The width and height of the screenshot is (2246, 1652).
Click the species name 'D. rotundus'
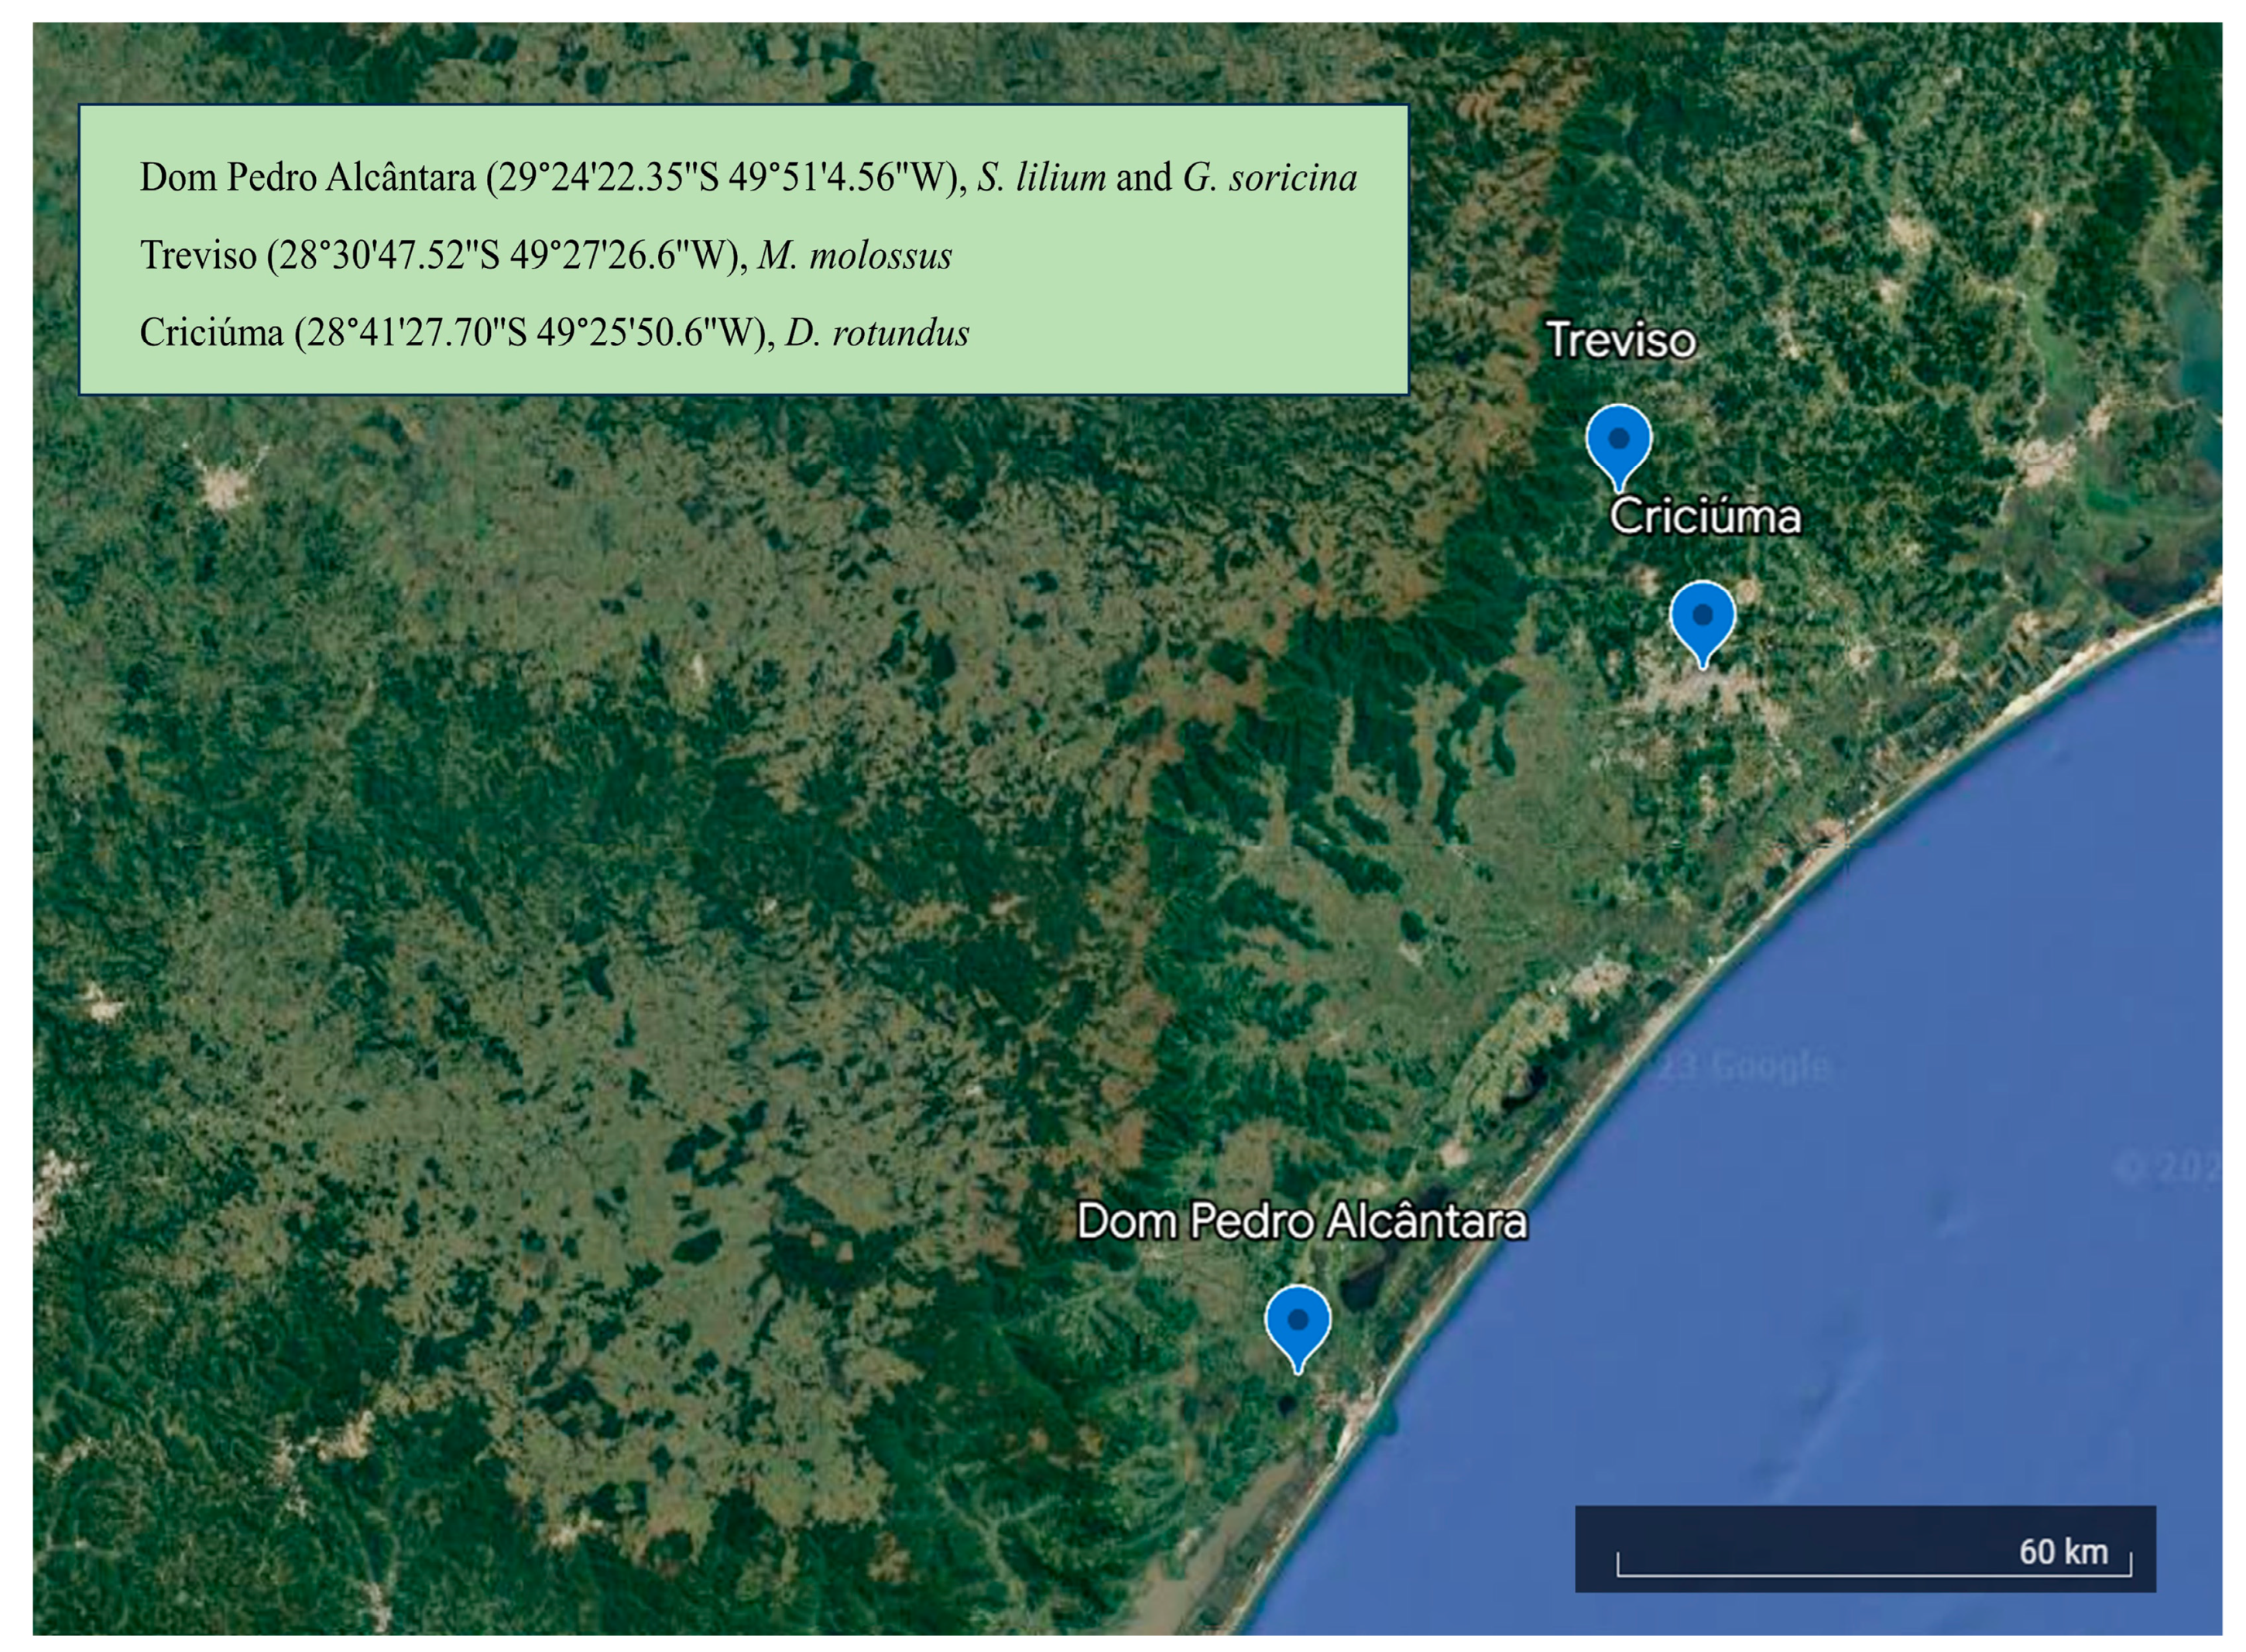coord(876,333)
